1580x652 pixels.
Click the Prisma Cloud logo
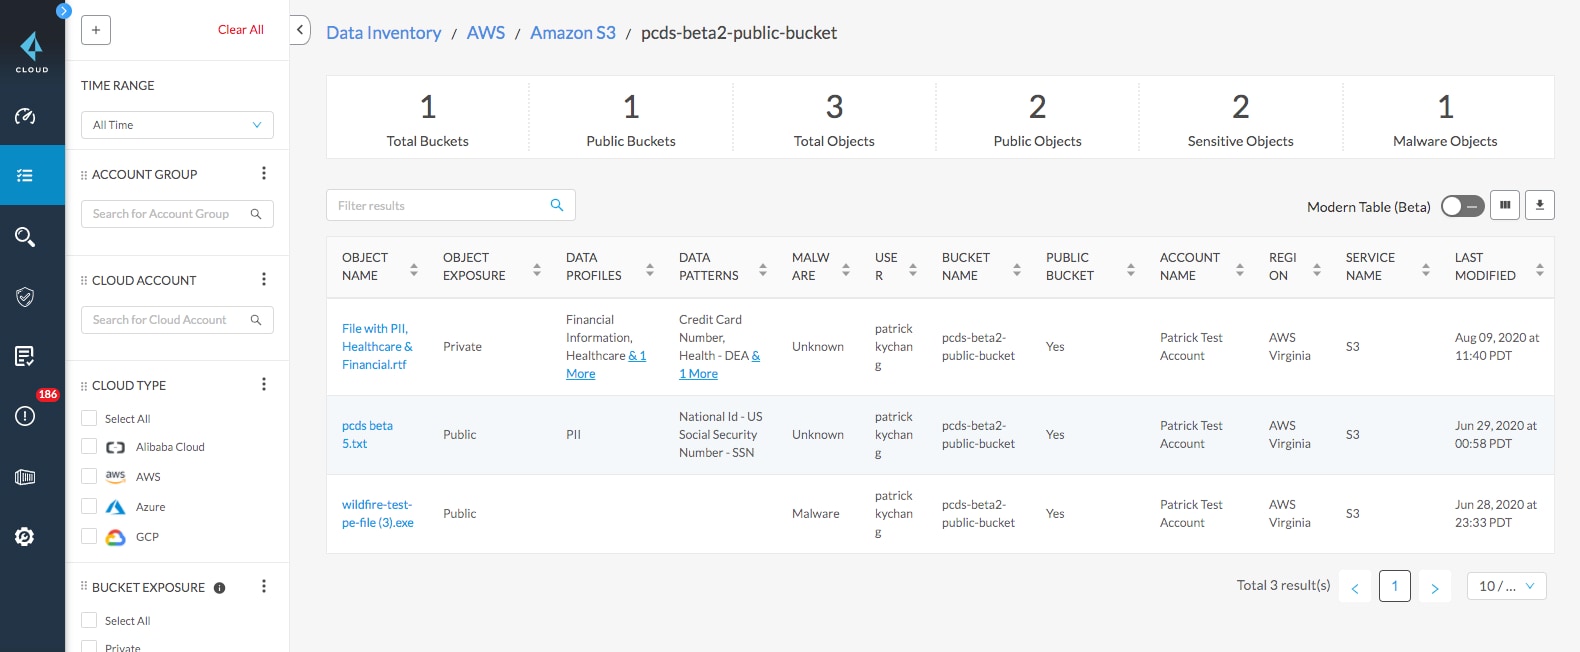(32, 52)
